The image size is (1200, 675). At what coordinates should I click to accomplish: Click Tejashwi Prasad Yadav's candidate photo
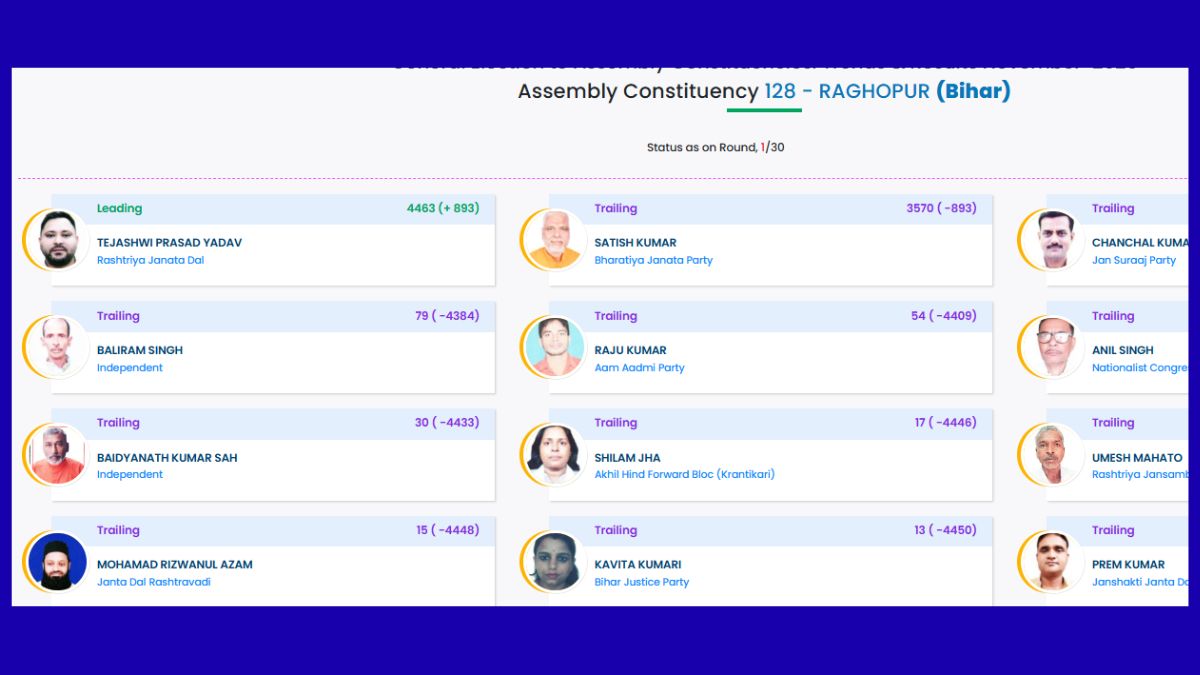coord(58,241)
